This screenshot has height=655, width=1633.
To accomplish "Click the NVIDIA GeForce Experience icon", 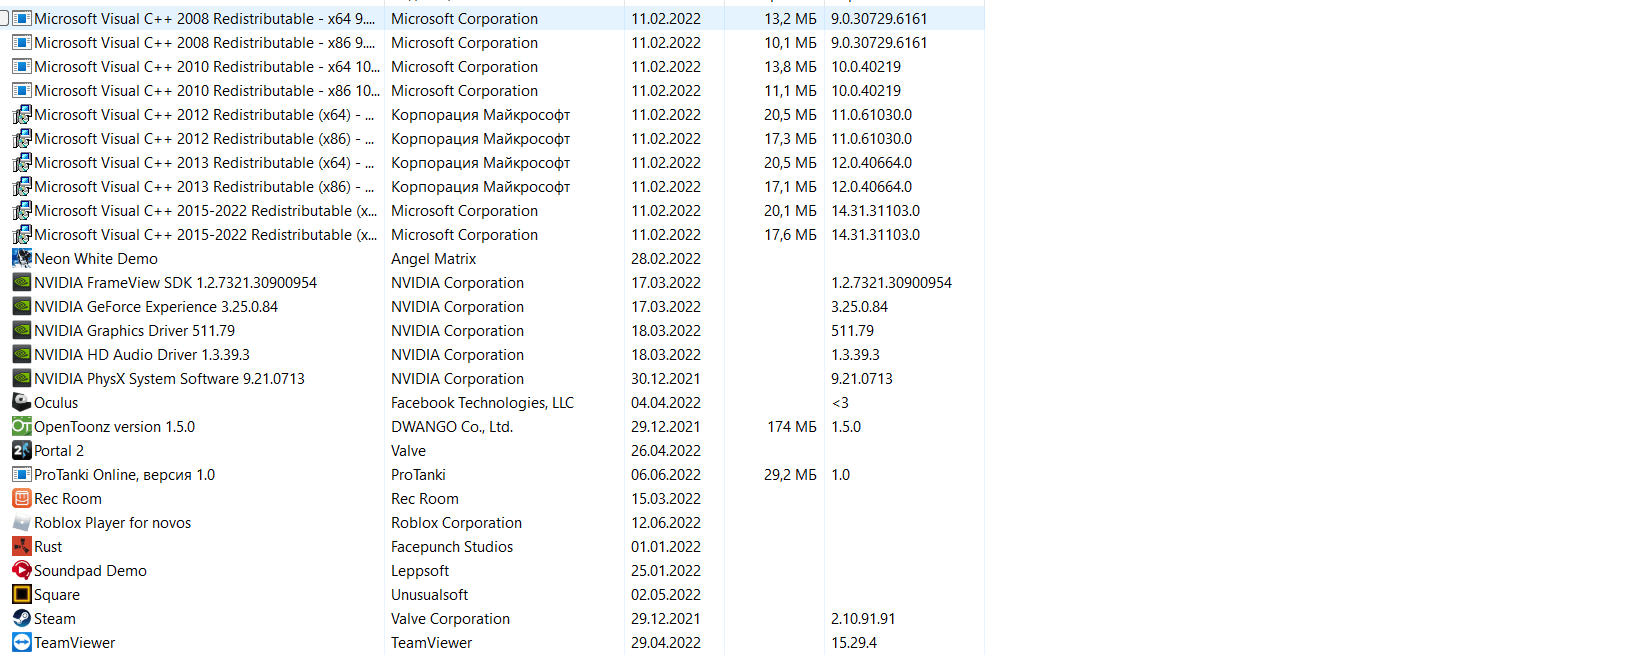I will [x=22, y=307].
